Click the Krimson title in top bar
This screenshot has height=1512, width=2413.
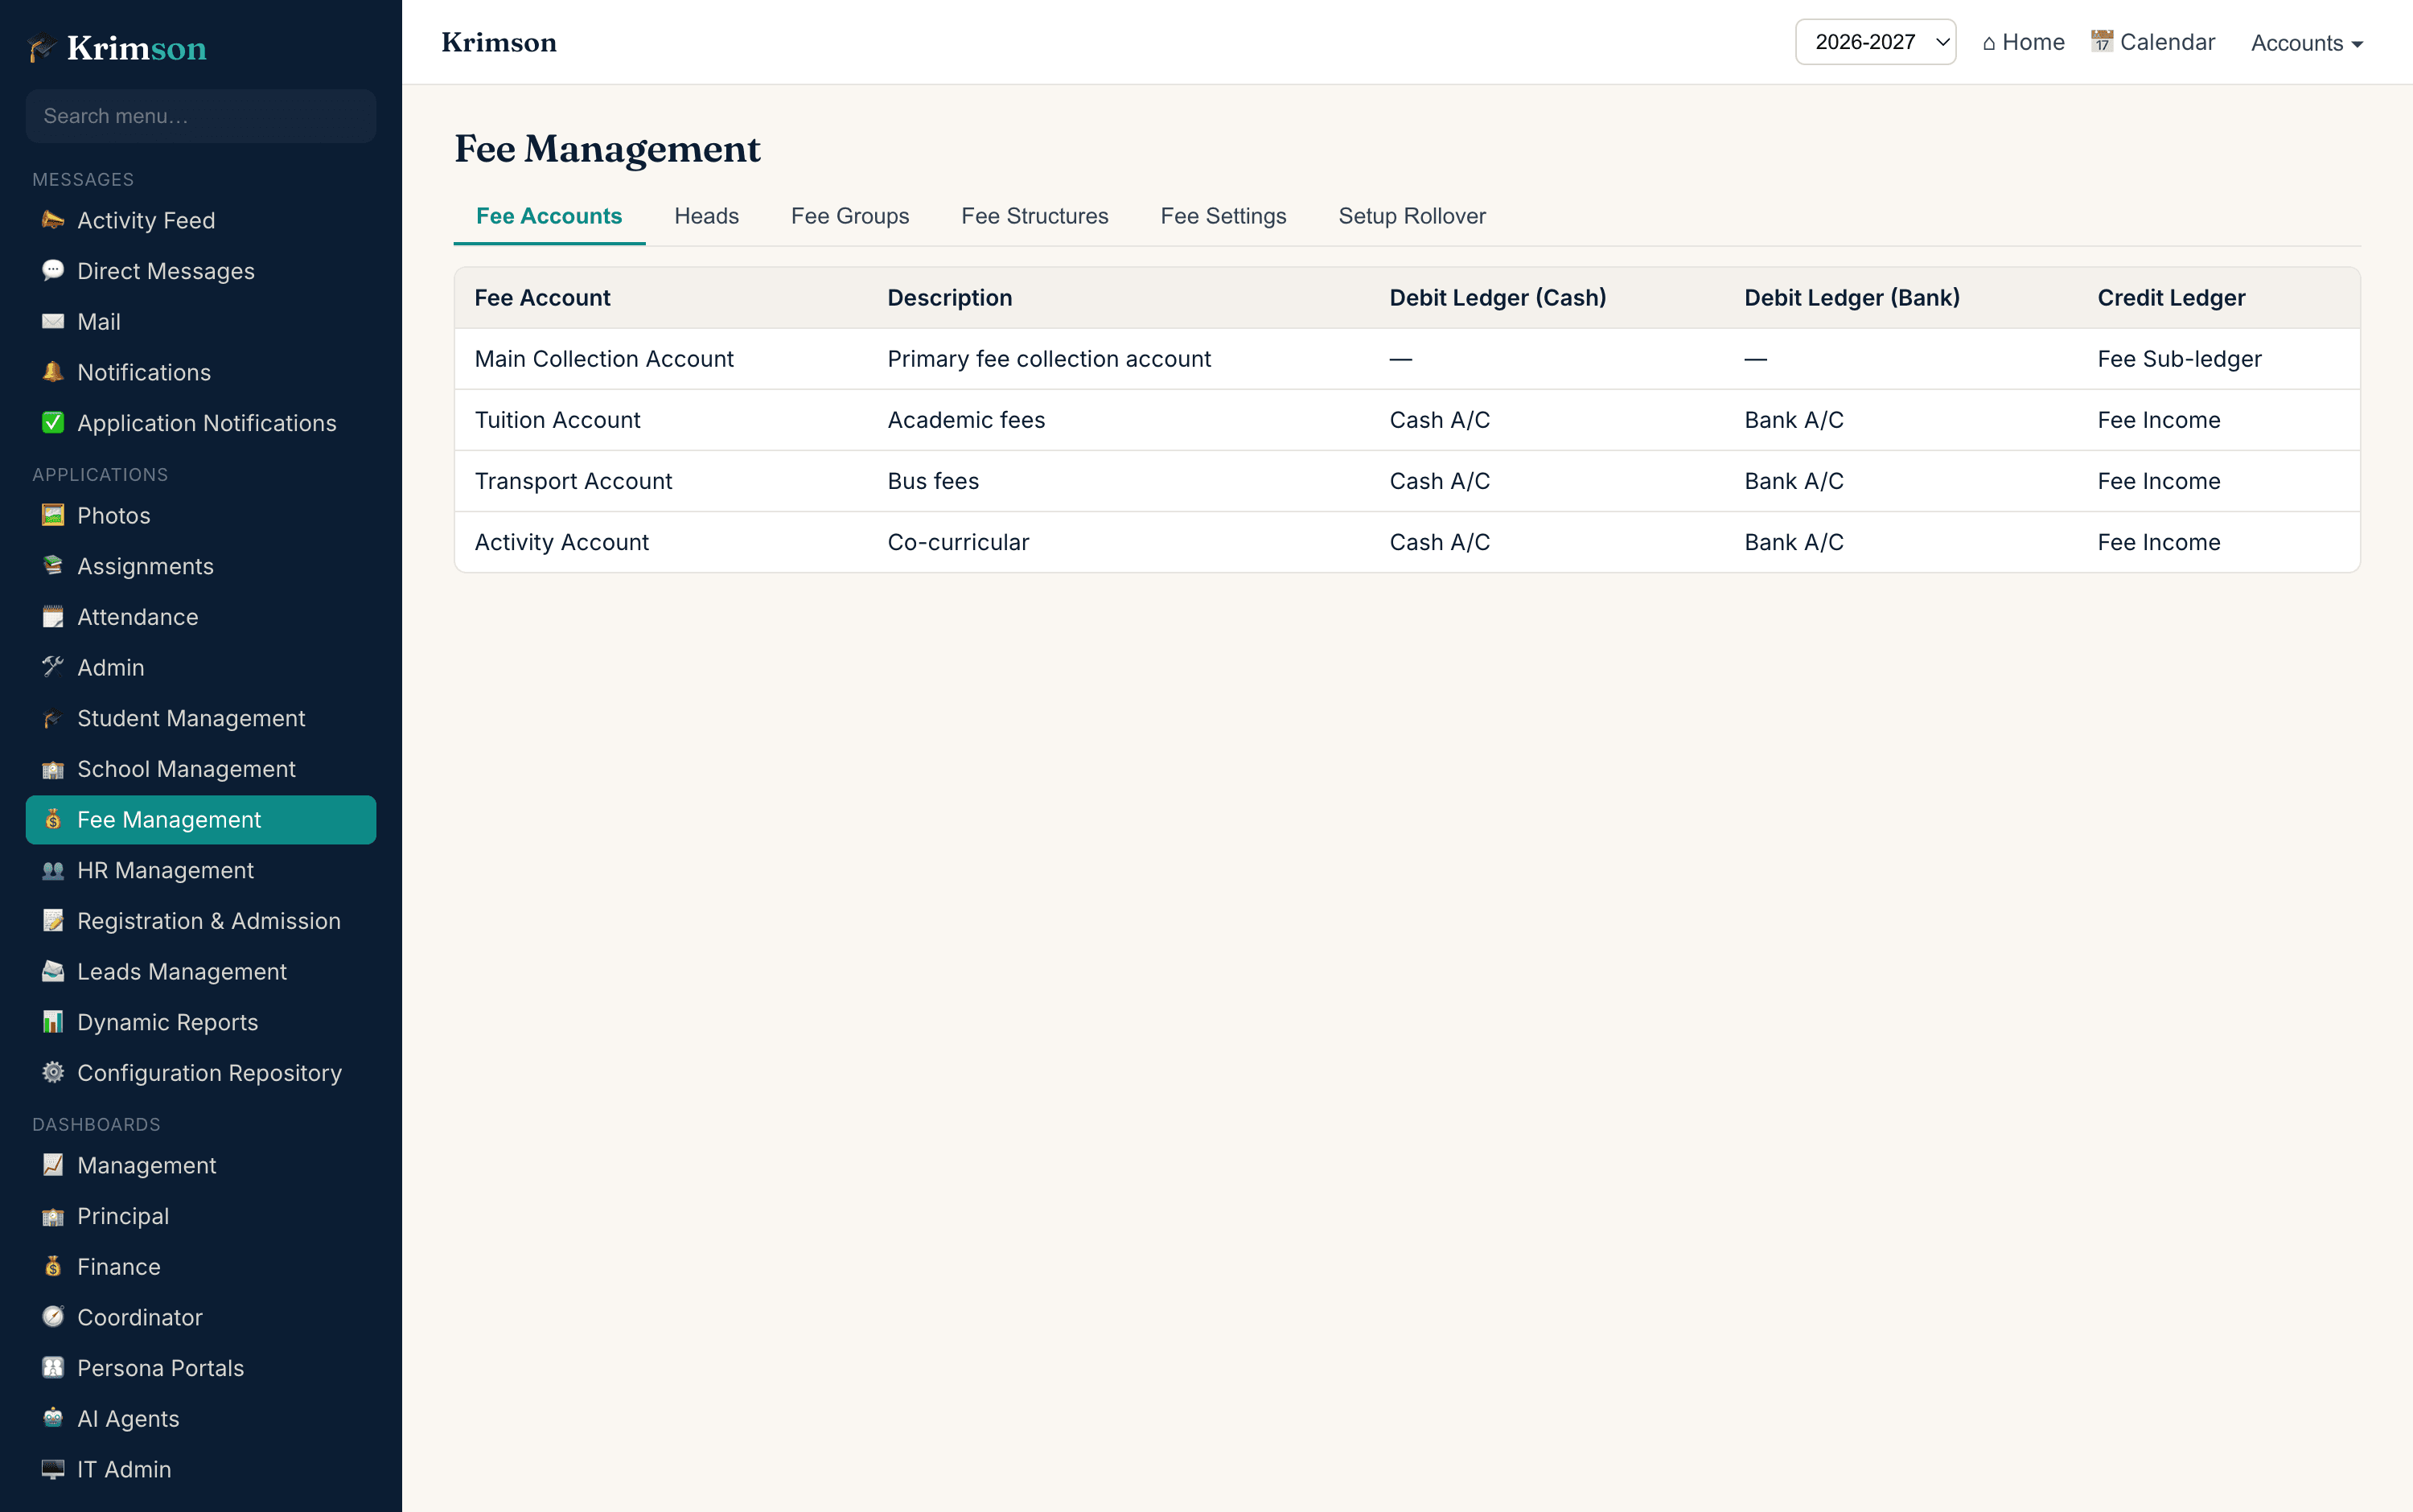(499, 42)
